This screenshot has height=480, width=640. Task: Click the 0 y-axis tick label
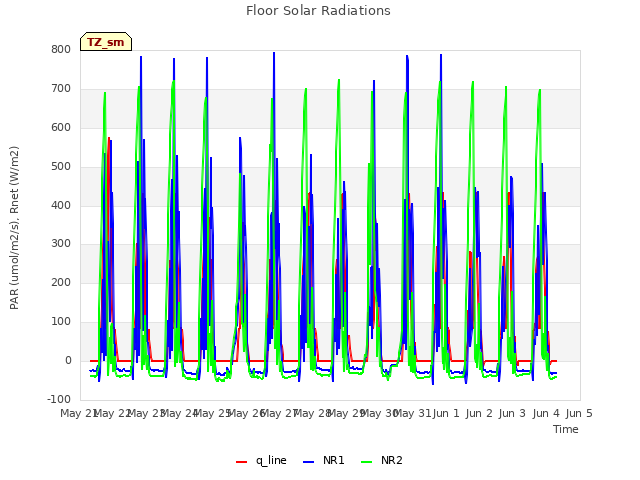click(68, 360)
